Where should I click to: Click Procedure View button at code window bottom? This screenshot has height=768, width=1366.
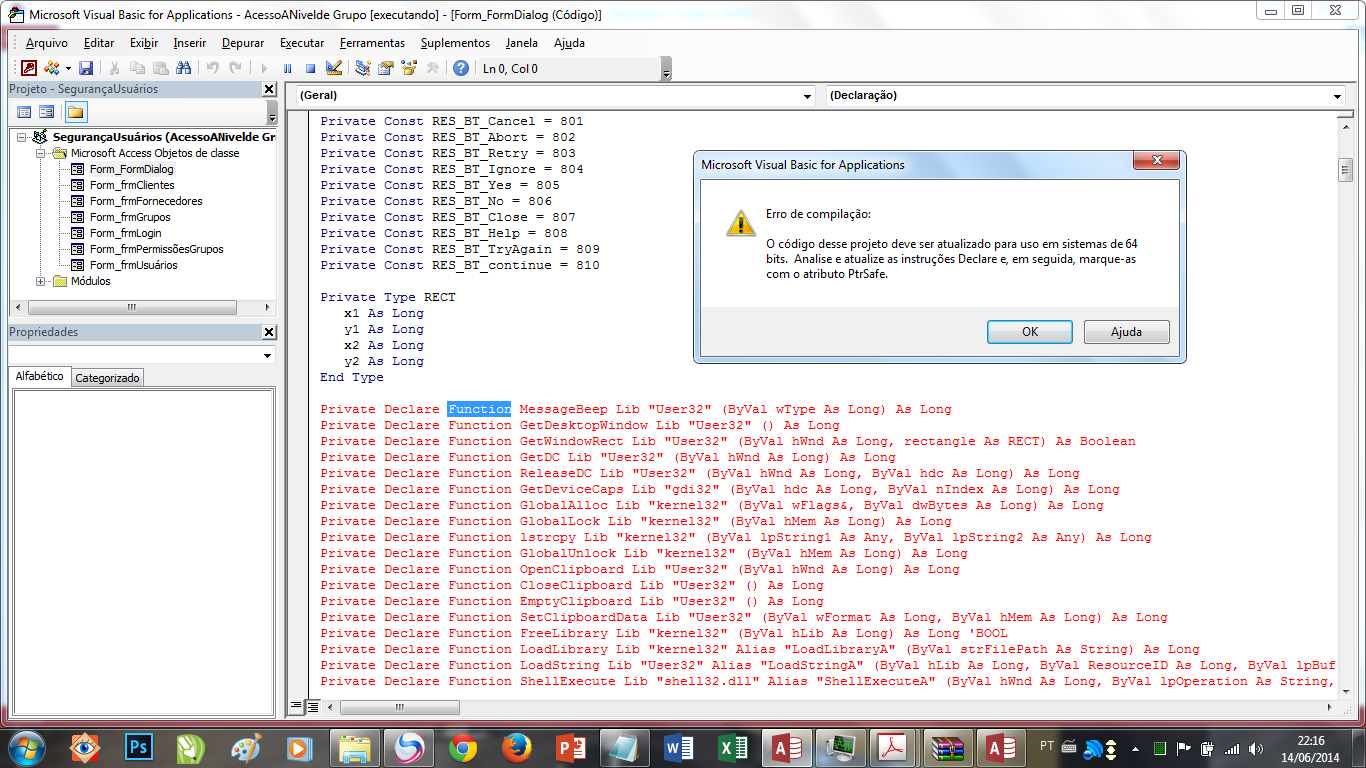(296, 706)
